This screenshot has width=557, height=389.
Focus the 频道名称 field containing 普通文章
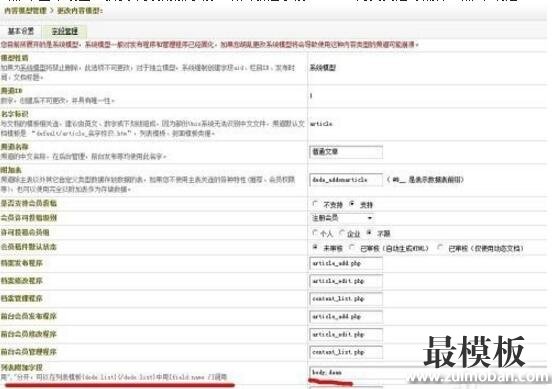(346, 152)
